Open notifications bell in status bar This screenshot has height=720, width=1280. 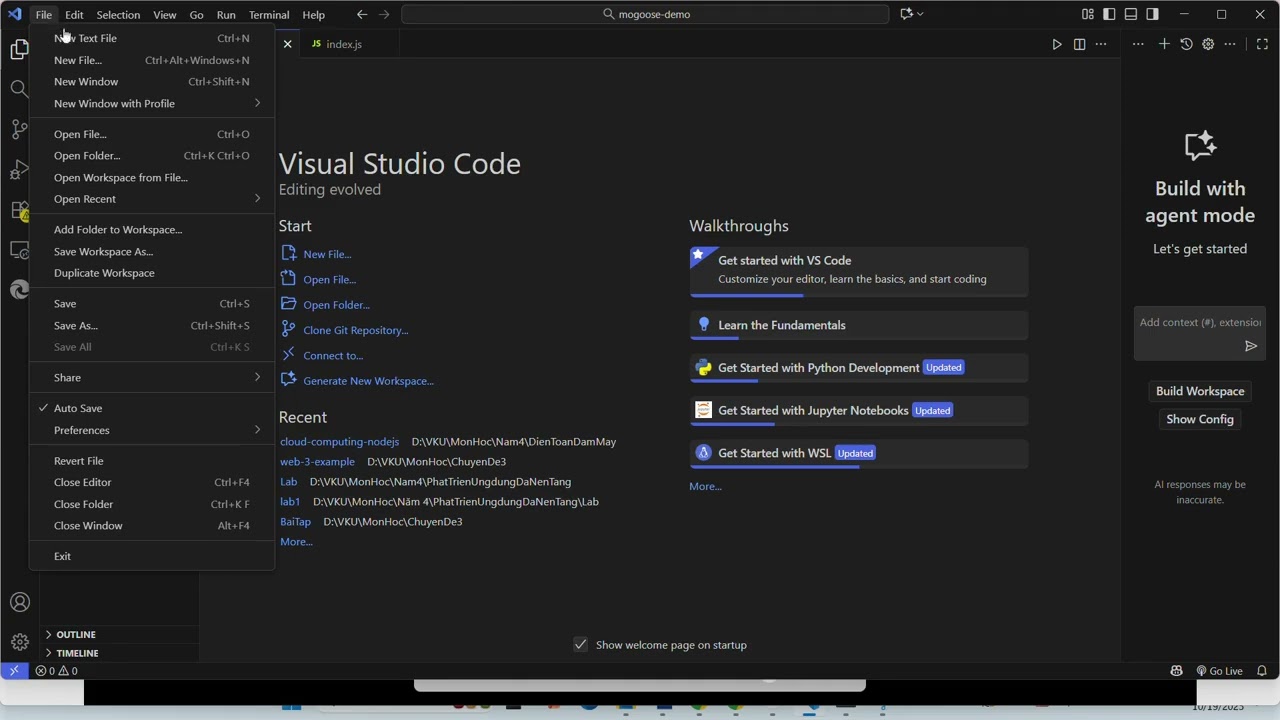1262,671
